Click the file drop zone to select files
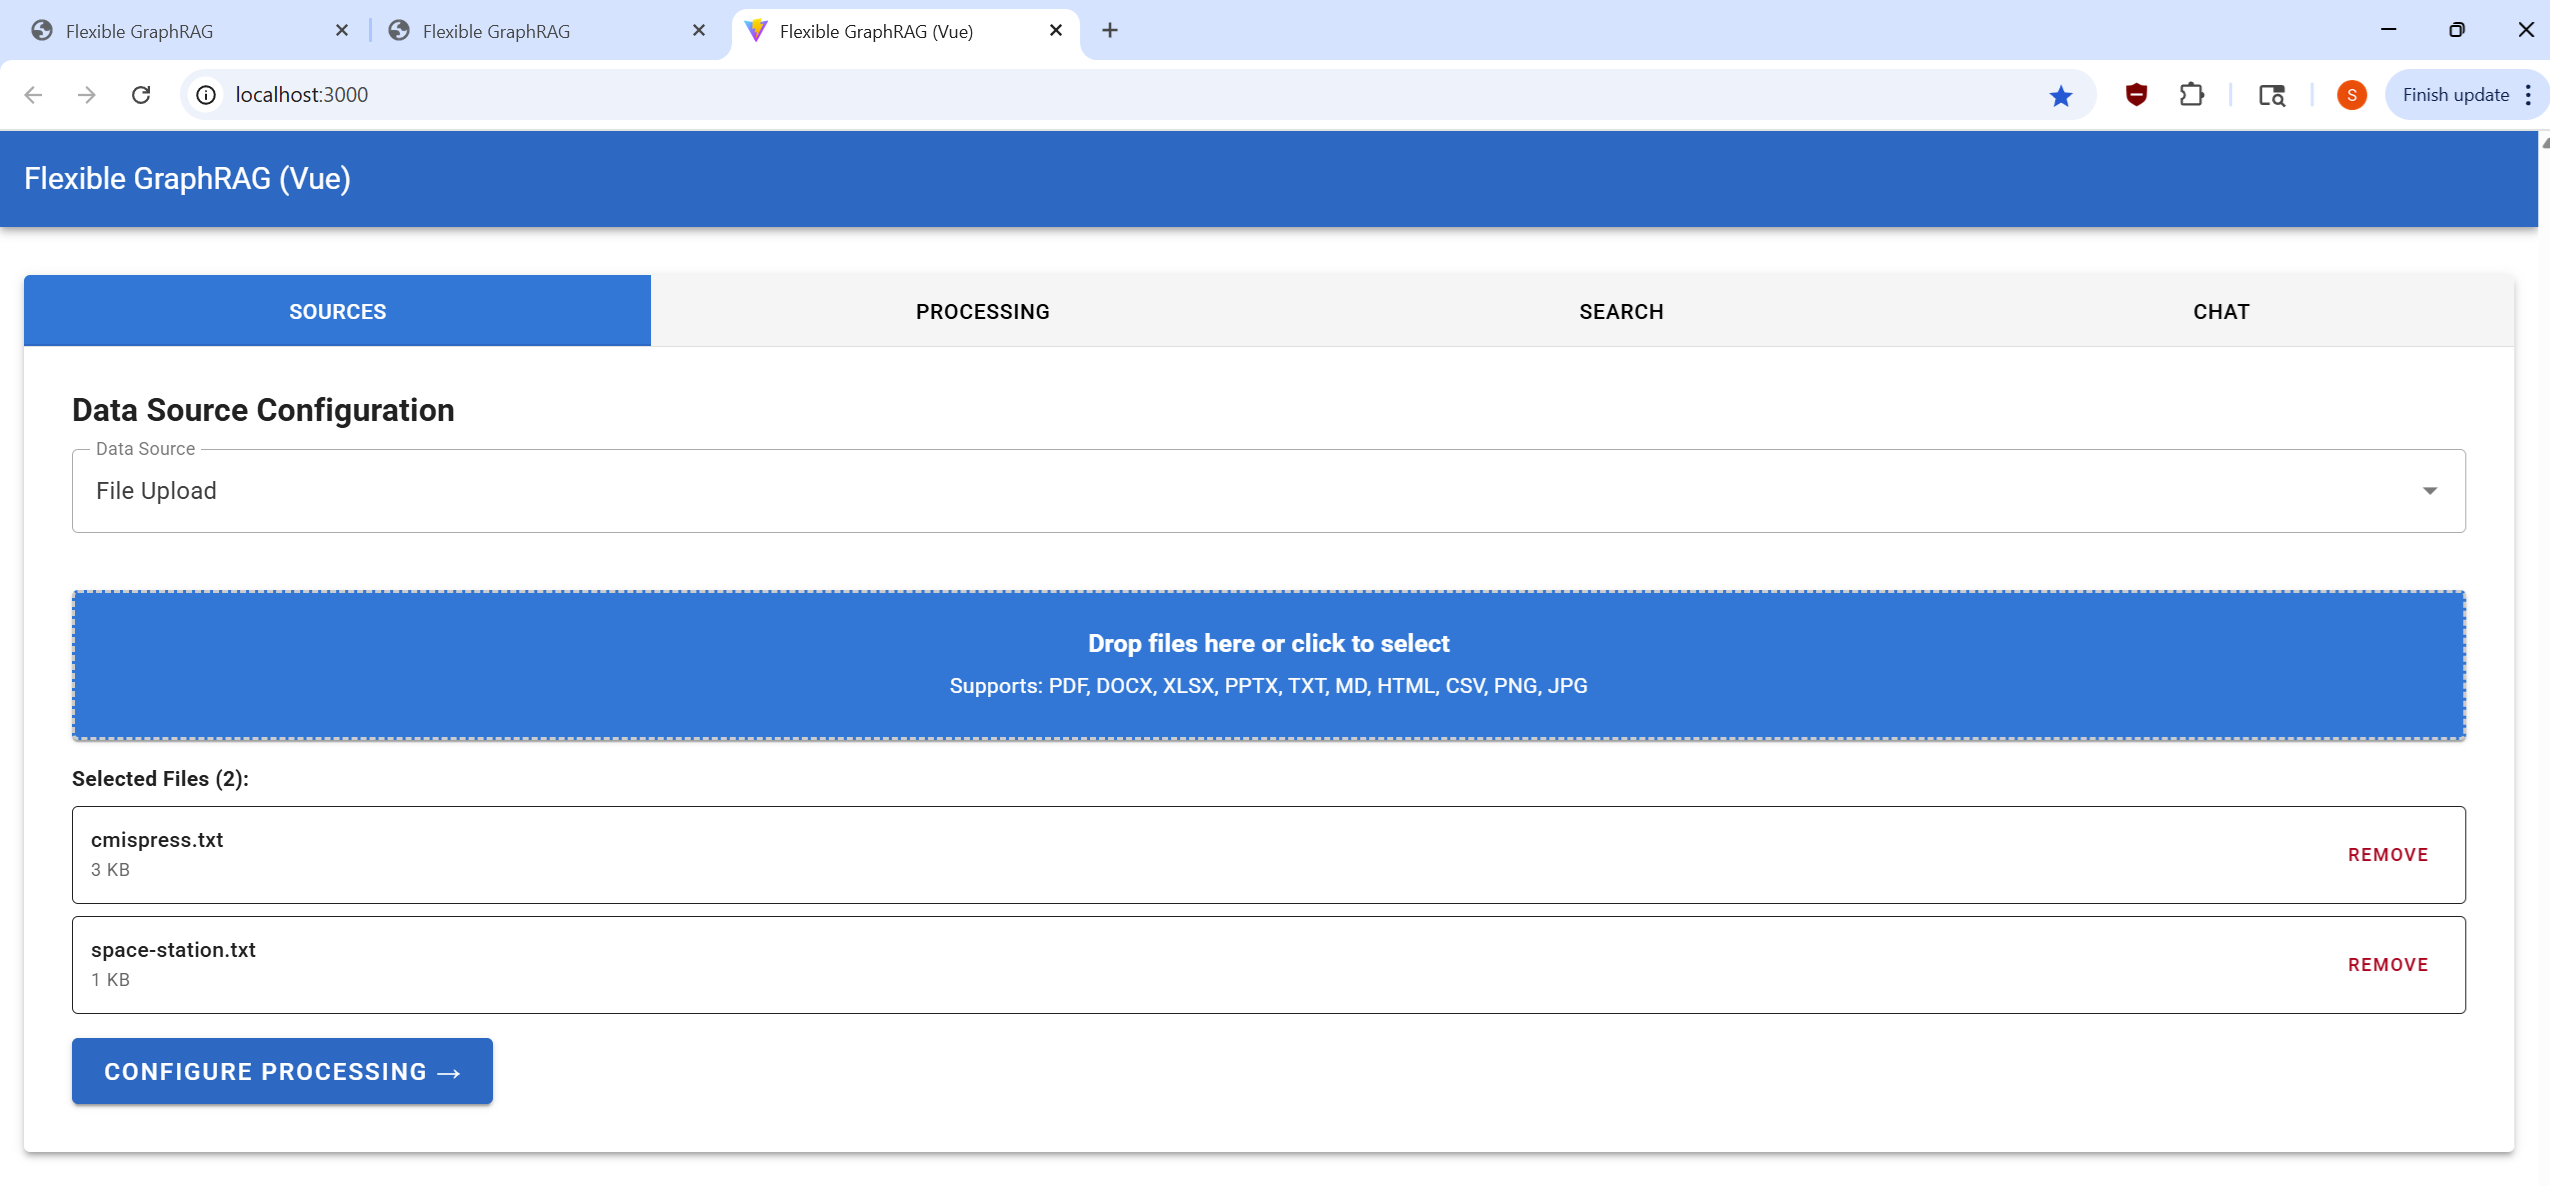The image size is (2550, 1186). coord(1269,663)
